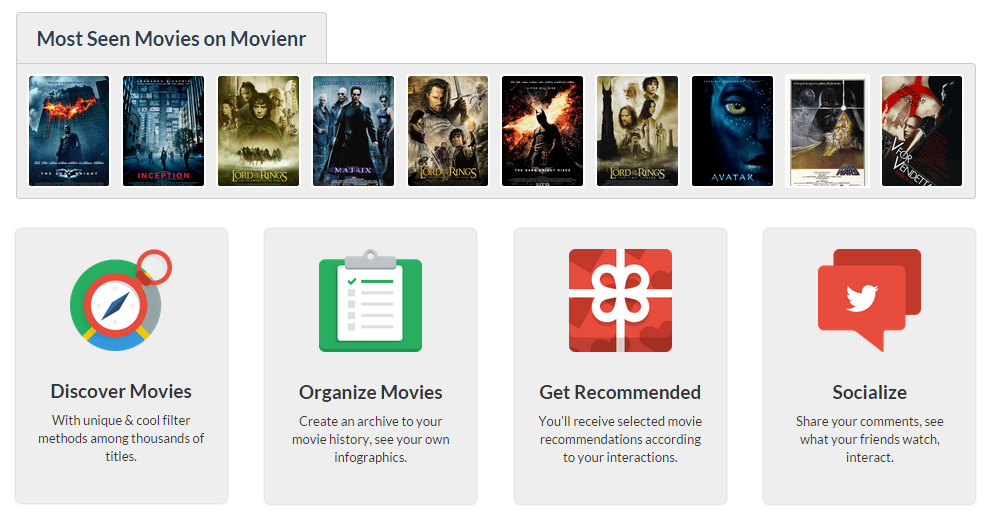Click the green clipboard Organize Movies icon
The image size is (994, 520).
370,301
